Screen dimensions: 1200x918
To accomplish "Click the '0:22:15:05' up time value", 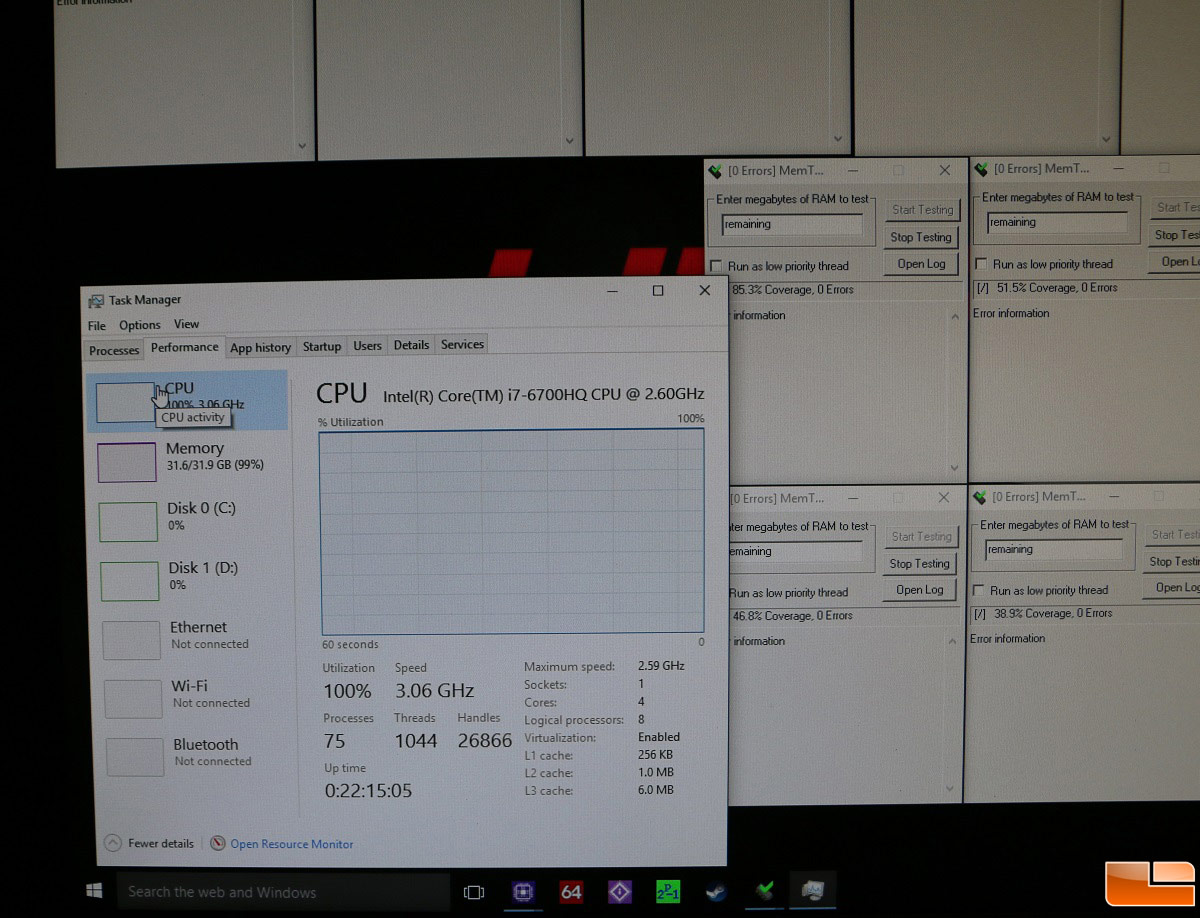I will tap(368, 791).
